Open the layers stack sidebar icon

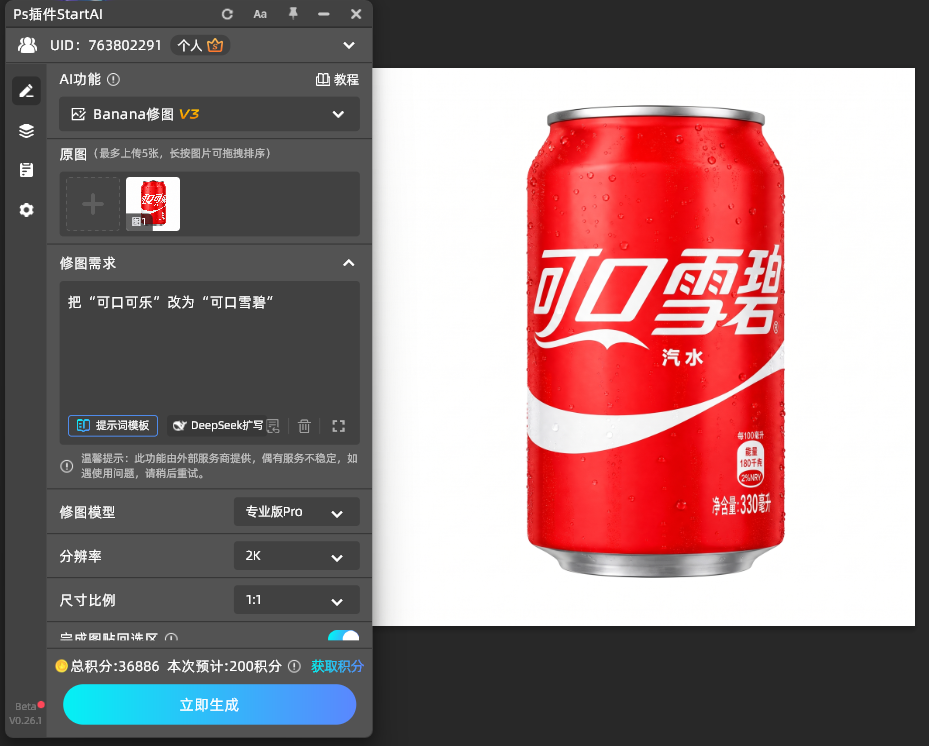26,131
